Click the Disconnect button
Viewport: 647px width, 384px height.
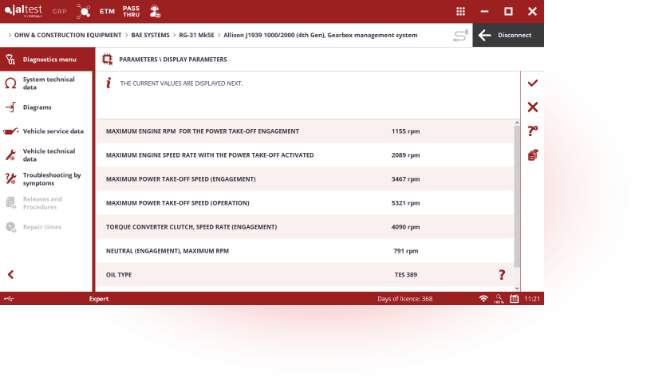508,35
